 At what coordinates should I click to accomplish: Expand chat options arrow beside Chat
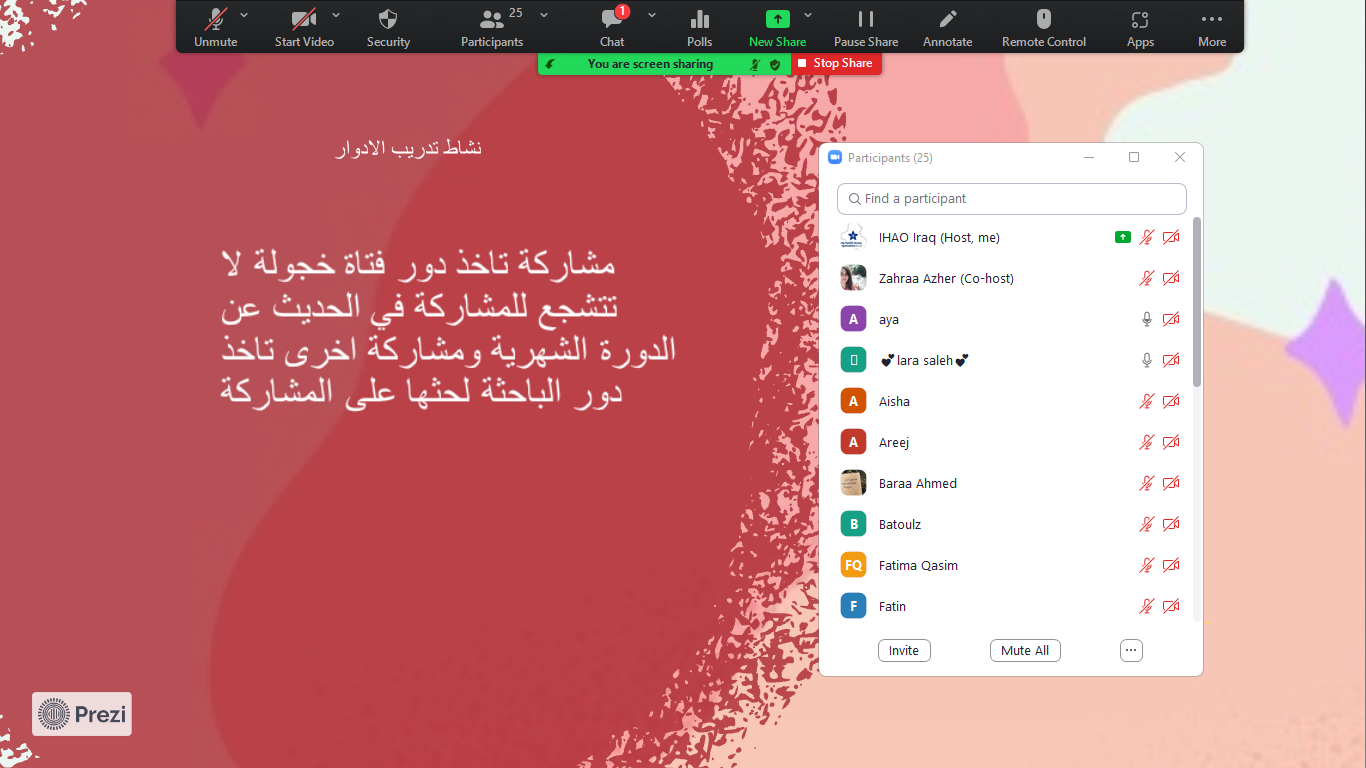click(x=652, y=15)
